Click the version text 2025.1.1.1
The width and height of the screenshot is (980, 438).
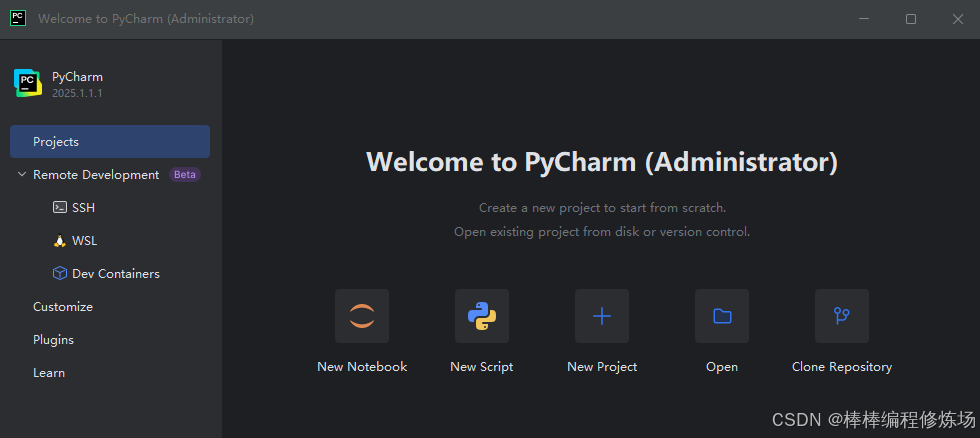tap(78, 94)
